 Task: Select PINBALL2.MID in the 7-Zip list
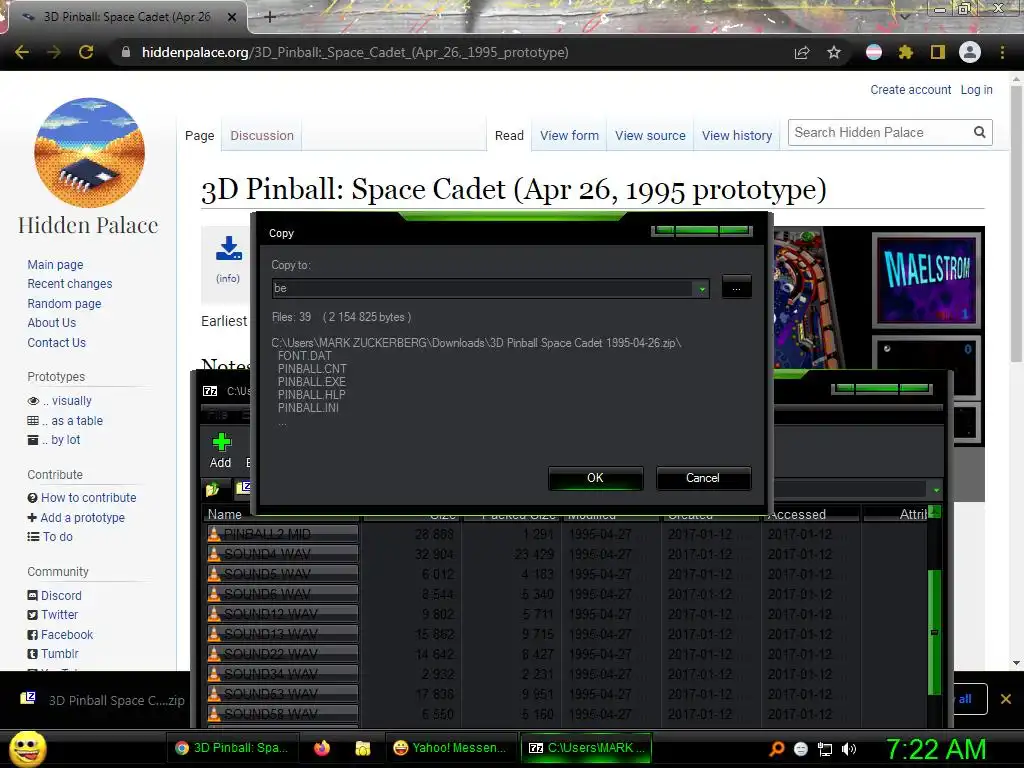(283, 534)
